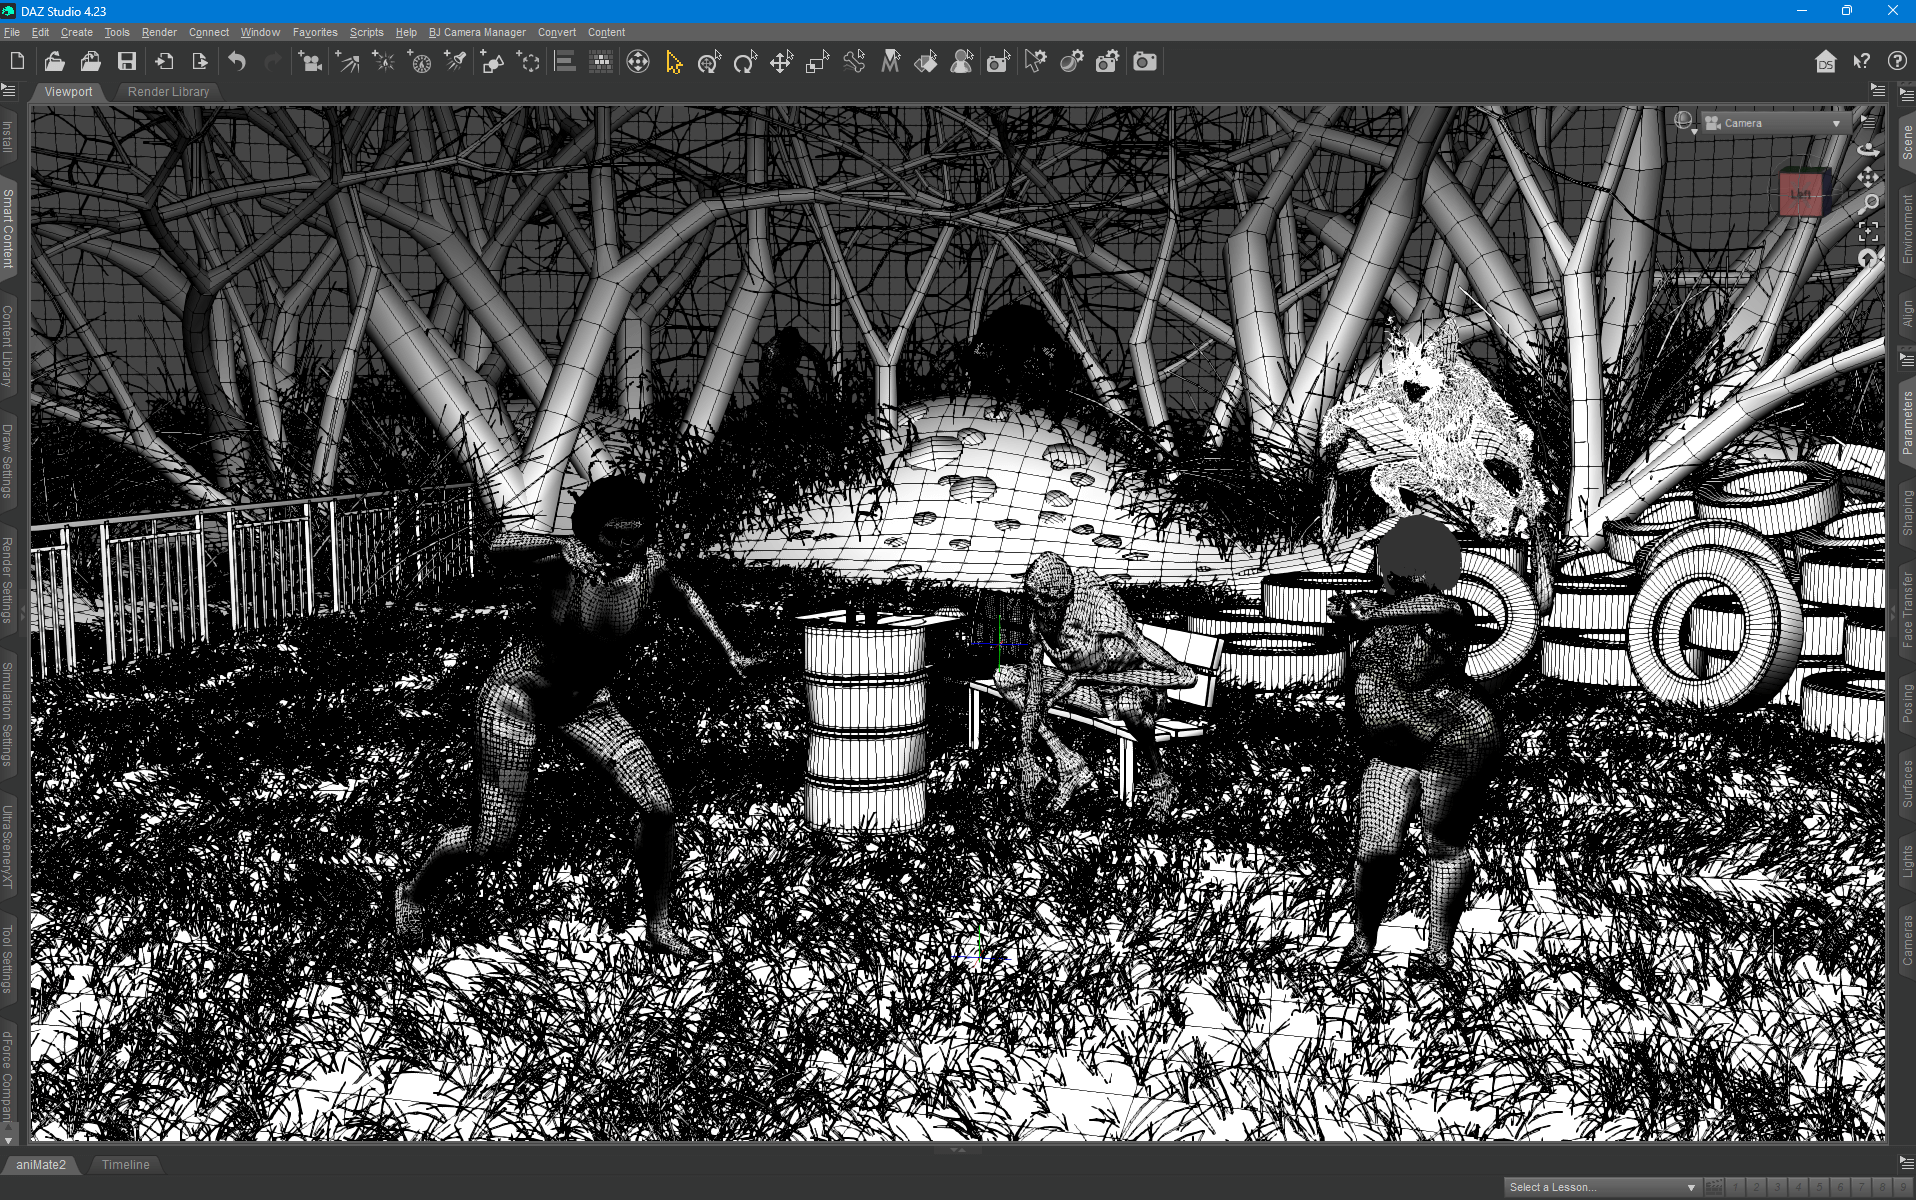Screen dimensions: 1916x1202
Task: Click the Export file icon
Action: pos(200,62)
